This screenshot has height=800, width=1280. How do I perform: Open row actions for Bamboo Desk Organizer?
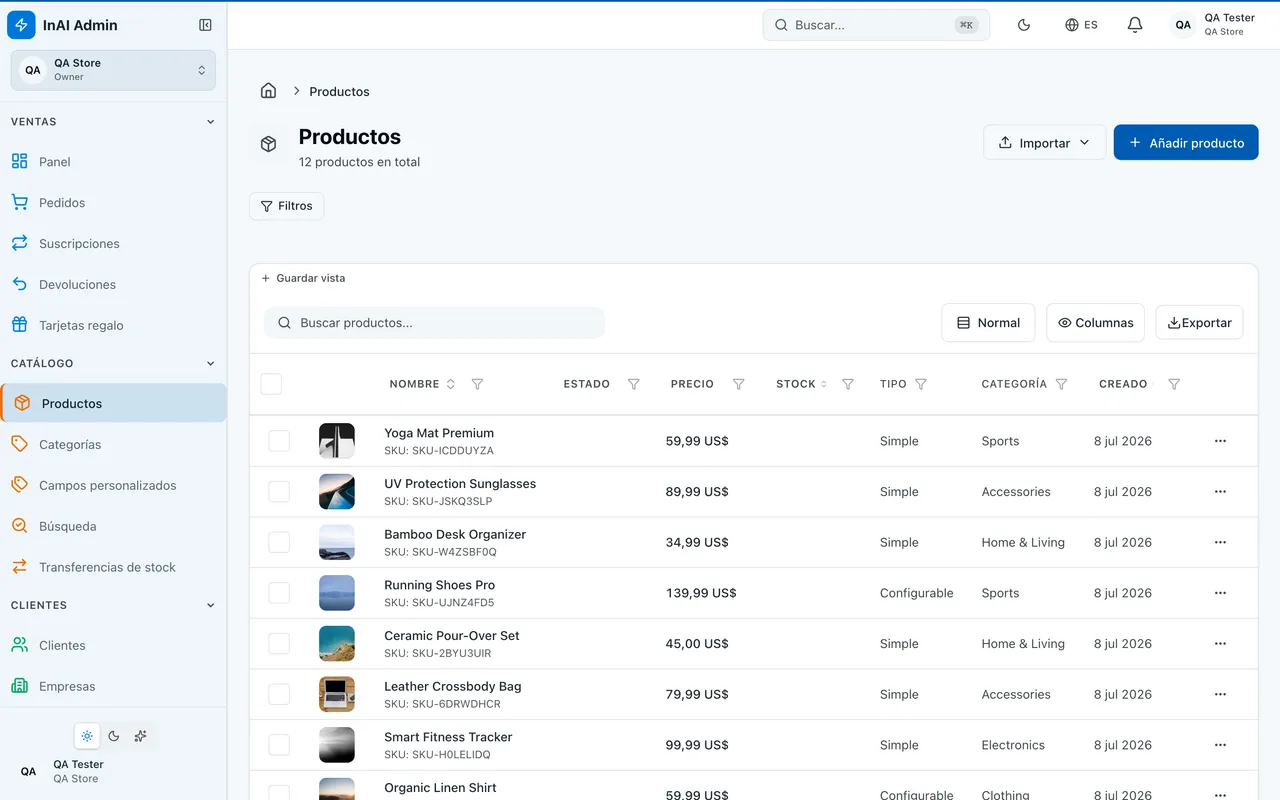coord(1220,542)
